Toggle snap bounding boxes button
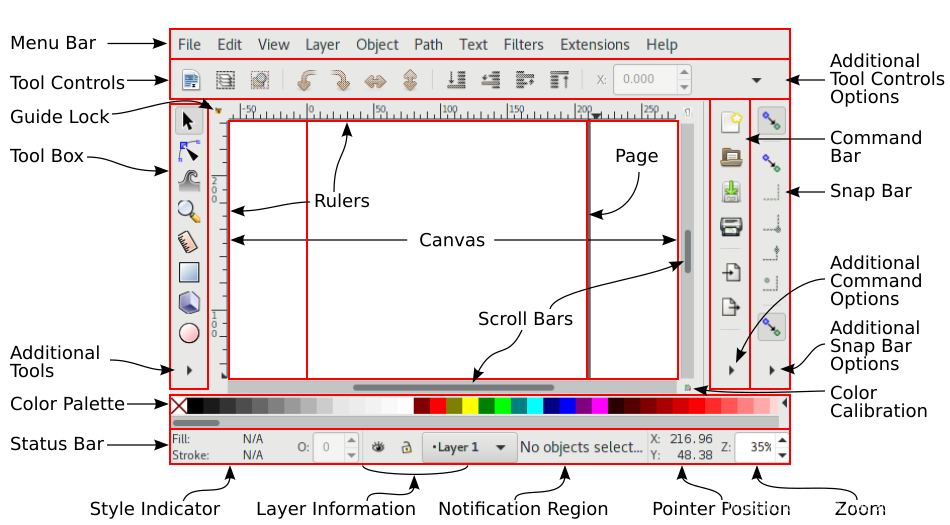This screenshot has height=525, width=950. point(771,162)
